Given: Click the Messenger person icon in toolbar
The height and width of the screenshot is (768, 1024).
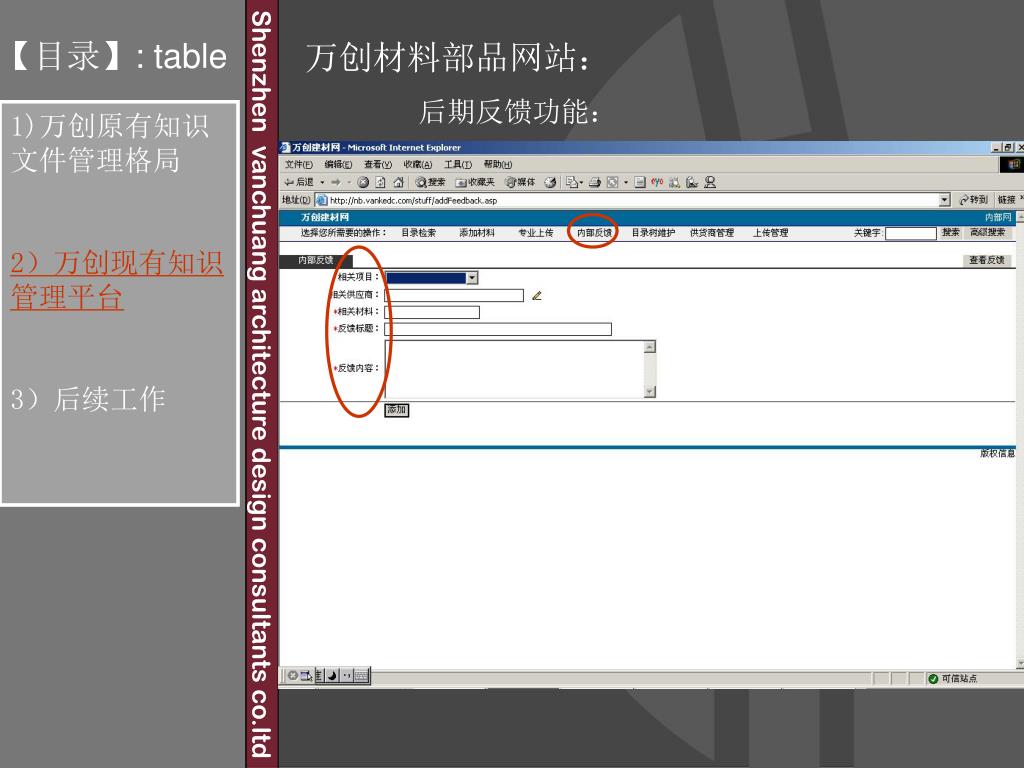Looking at the screenshot, I should point(710,182).
